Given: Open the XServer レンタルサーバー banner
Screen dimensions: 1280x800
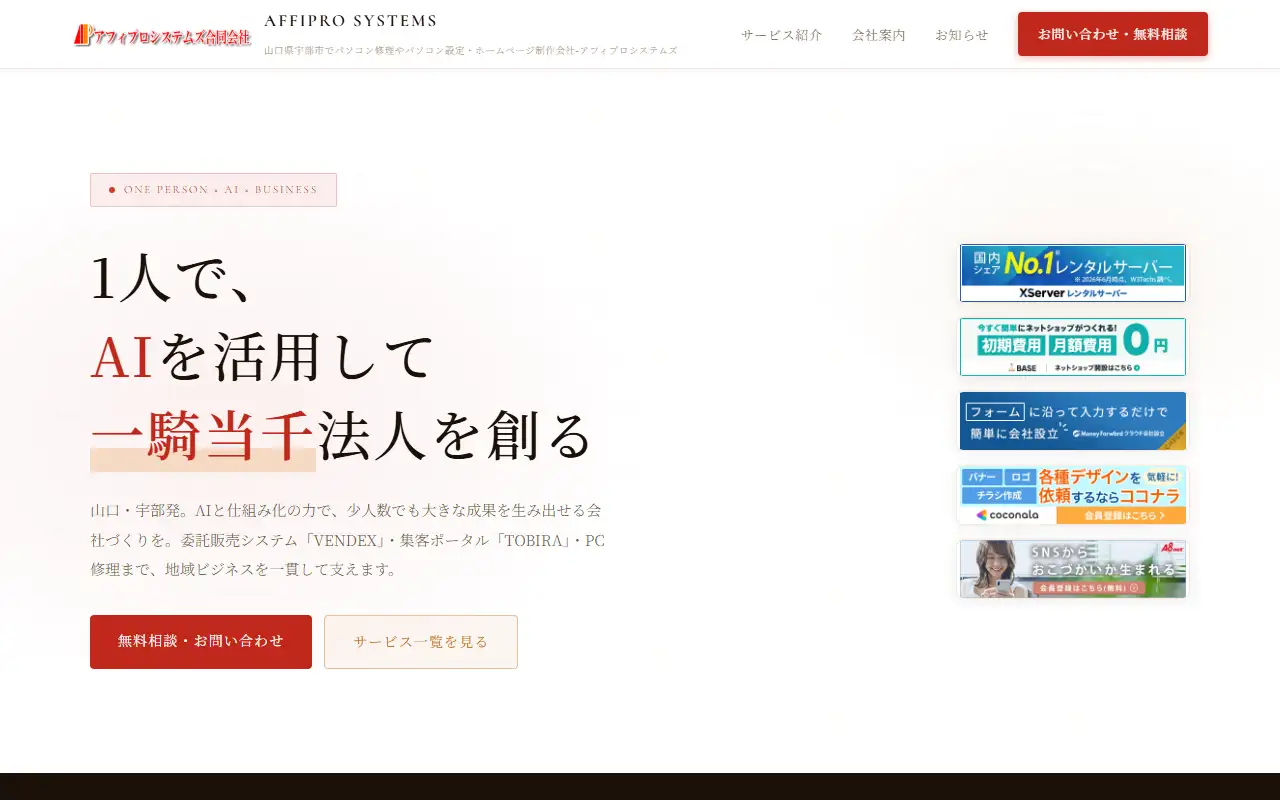Looking at the screenshot, I should pos(1073,273).
